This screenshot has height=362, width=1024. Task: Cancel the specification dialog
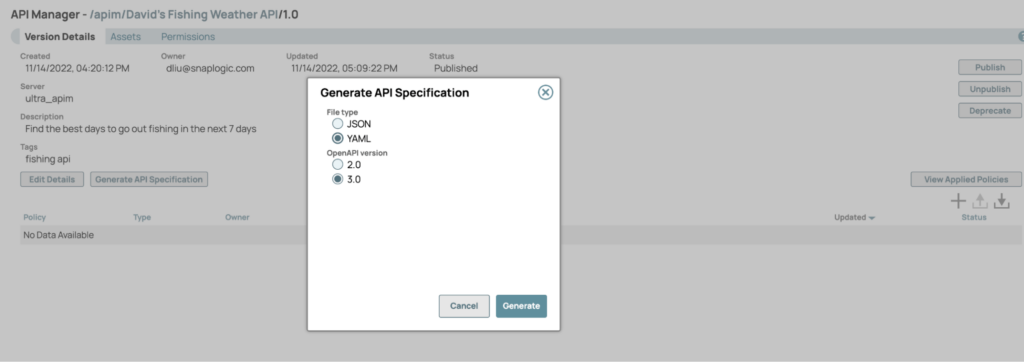pos(464,306)
